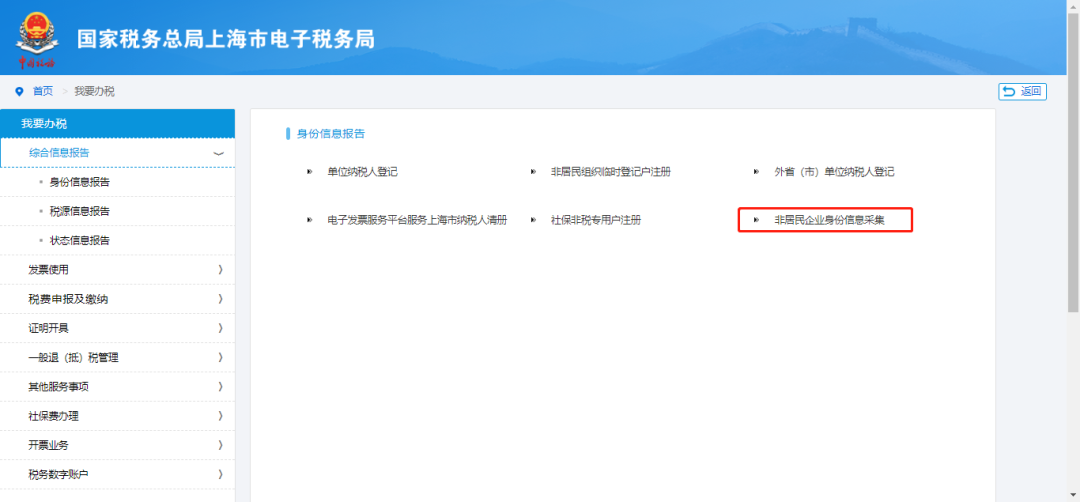The height and width of the screenshot is (502, 1080).
Task: Click 我要办税 in breadcrumb
Action: coord(94,92)
